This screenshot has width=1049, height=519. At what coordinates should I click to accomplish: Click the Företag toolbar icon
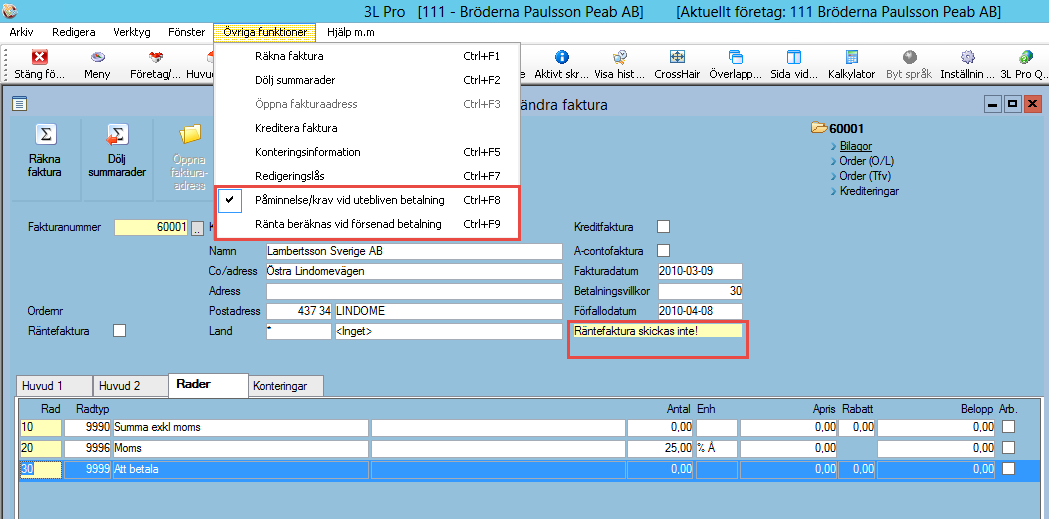pyautogui.click(x=156, y=58)
